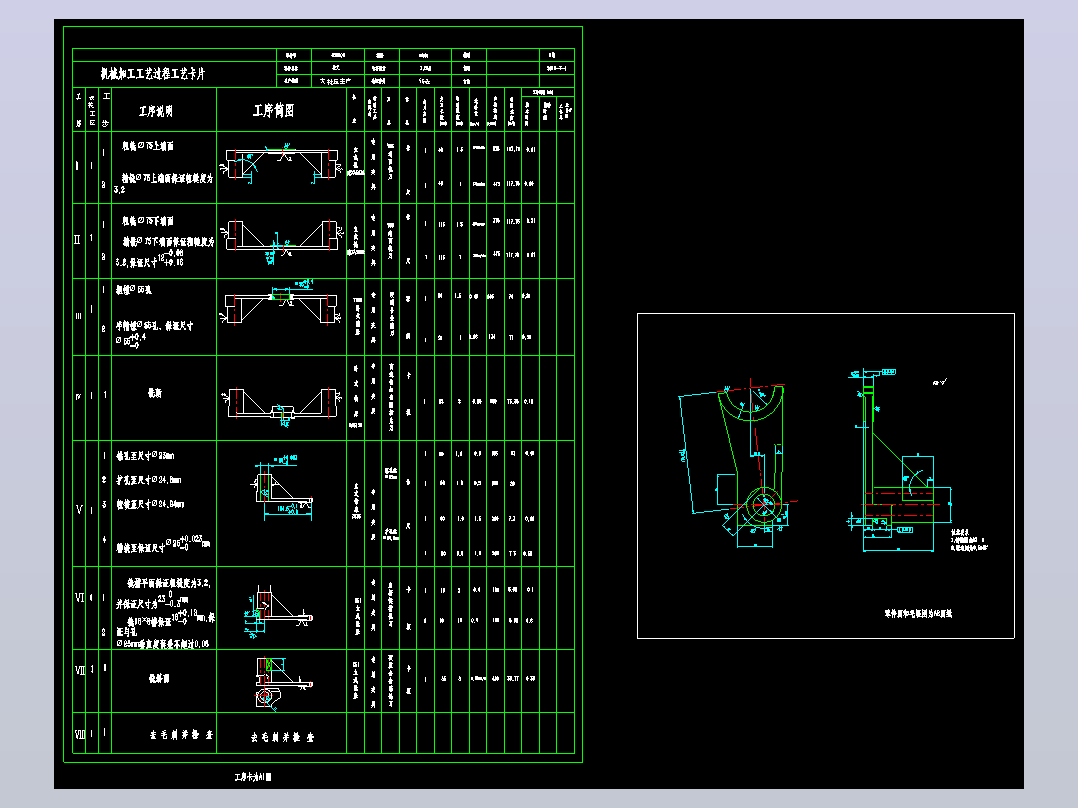Click the 去毛刺并检查 text in sketch column
The width and height of the screenshot is (1078, 808).
(x=282, y=737)
